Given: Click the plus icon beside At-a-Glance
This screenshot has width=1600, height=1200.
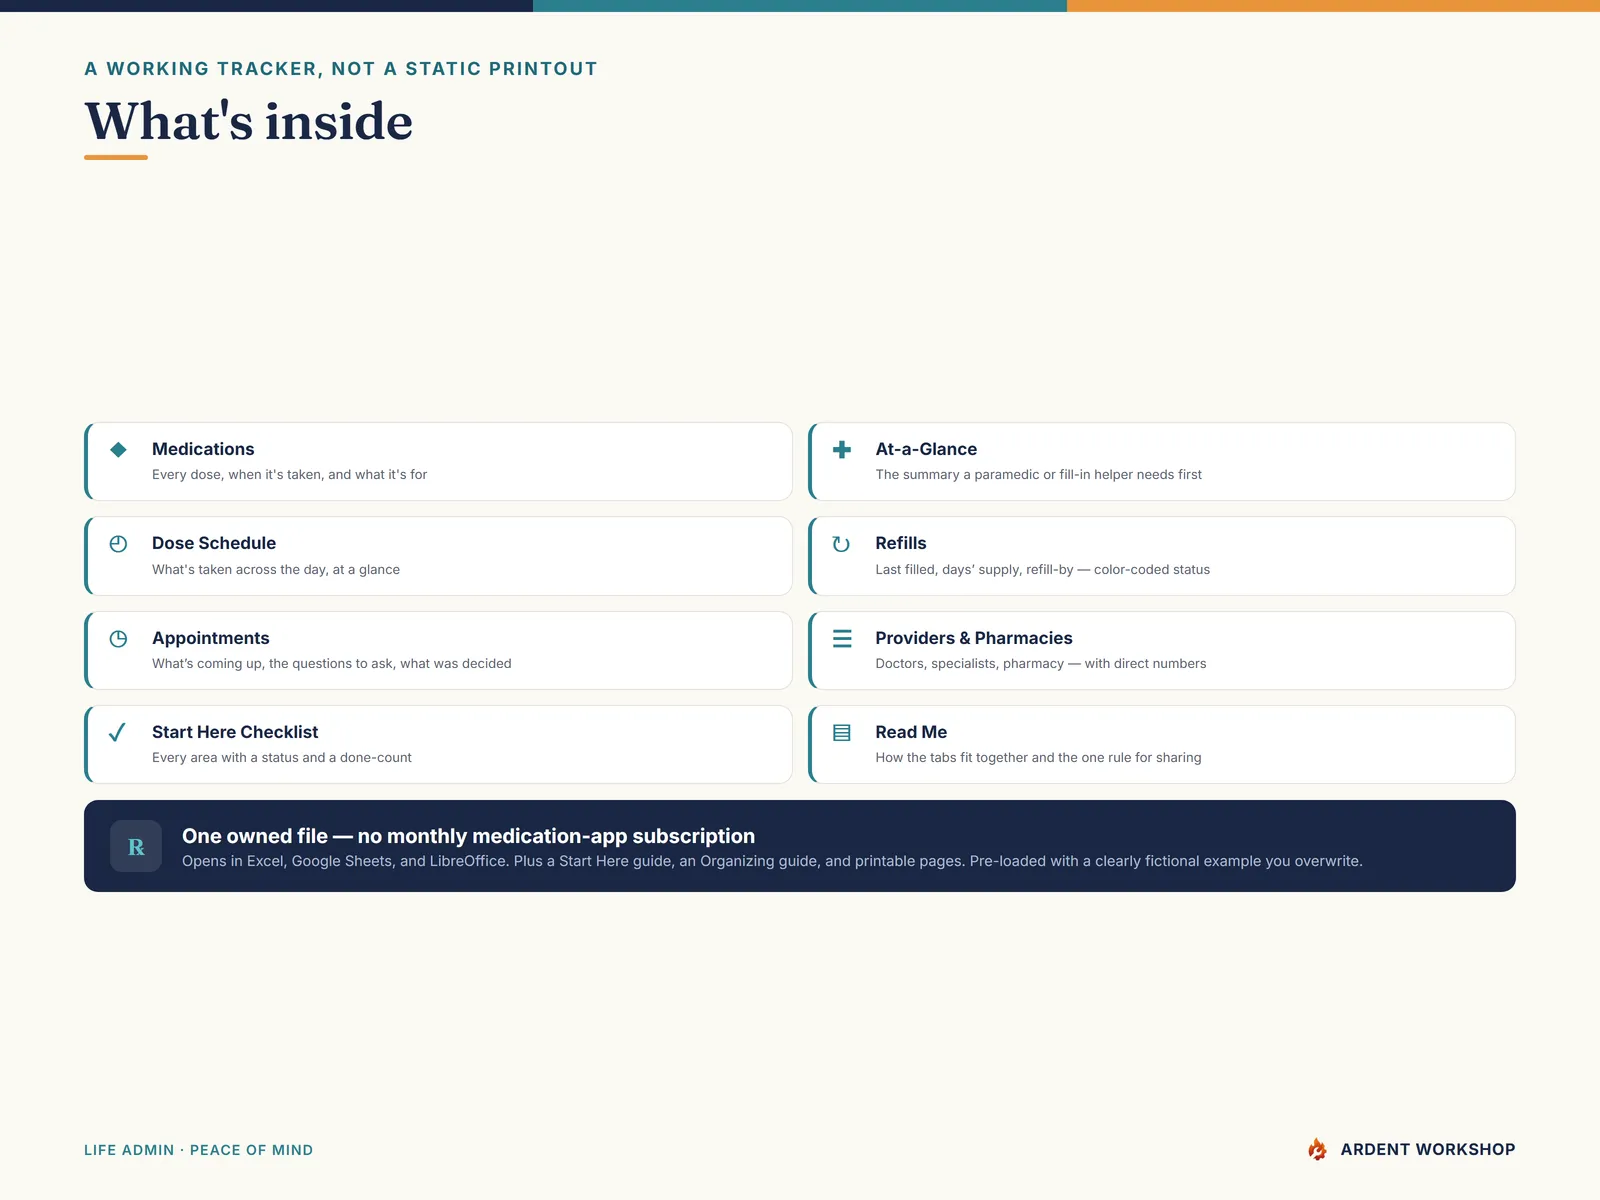Looking at the screenshot, I should (x=842, y=450).
